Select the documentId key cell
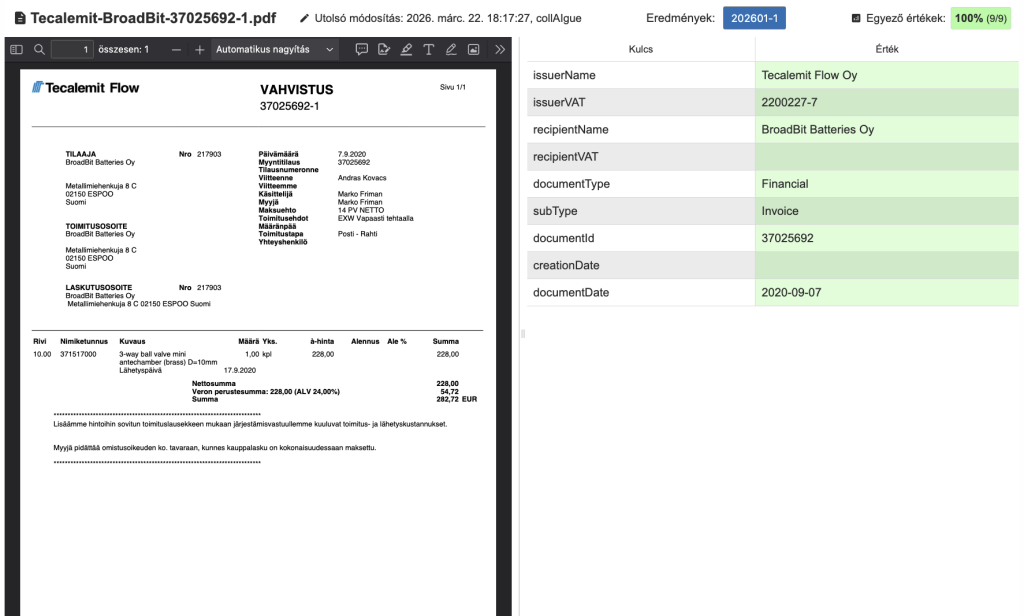Viewport: 1024px width, 616px height. tap(641, 238)
